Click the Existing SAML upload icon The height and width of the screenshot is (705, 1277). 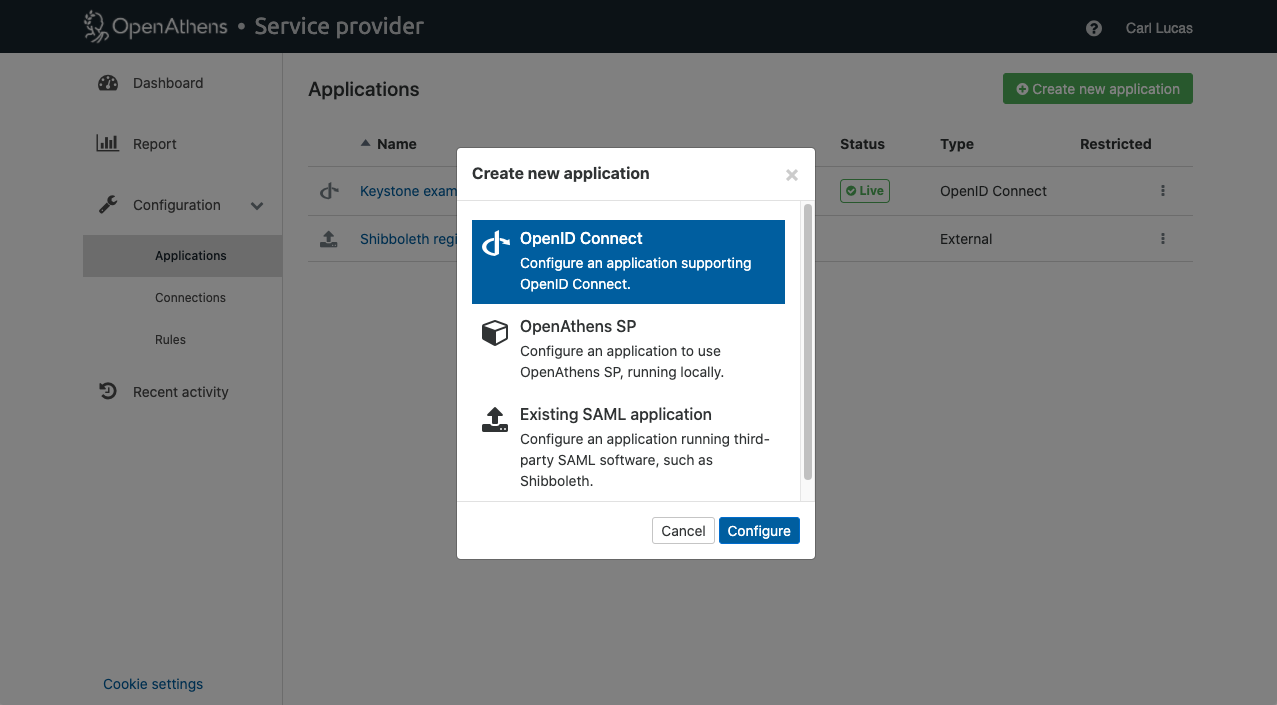tap(495, 420)
